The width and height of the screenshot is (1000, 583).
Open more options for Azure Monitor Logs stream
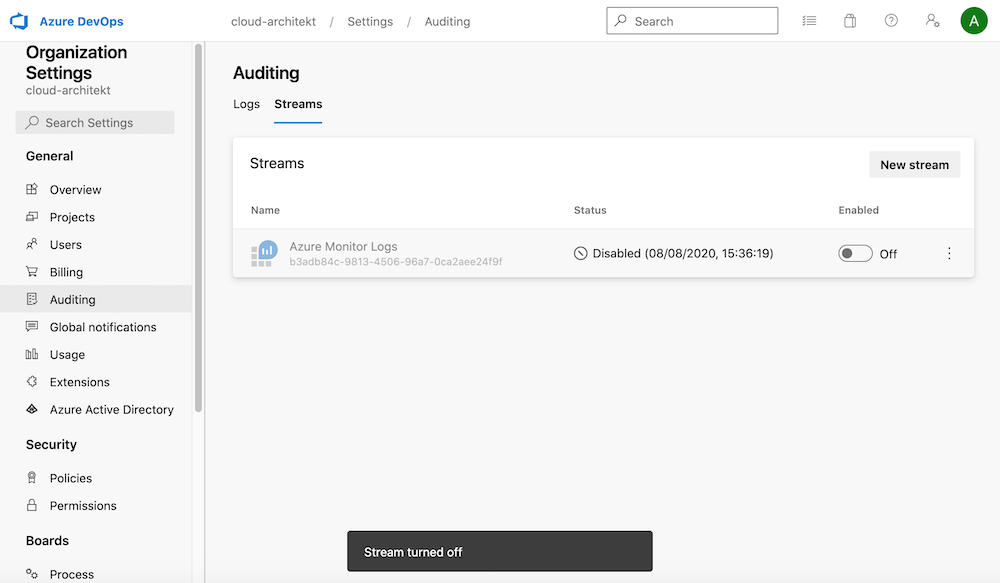pyautogui.click(x=949, y=253)
